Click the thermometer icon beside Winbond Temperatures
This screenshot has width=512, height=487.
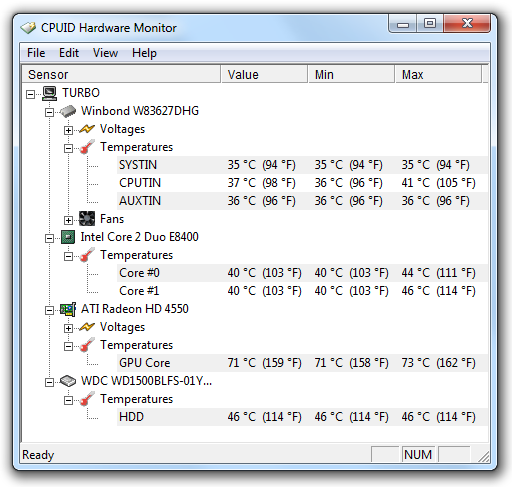[x=87, y=147]
